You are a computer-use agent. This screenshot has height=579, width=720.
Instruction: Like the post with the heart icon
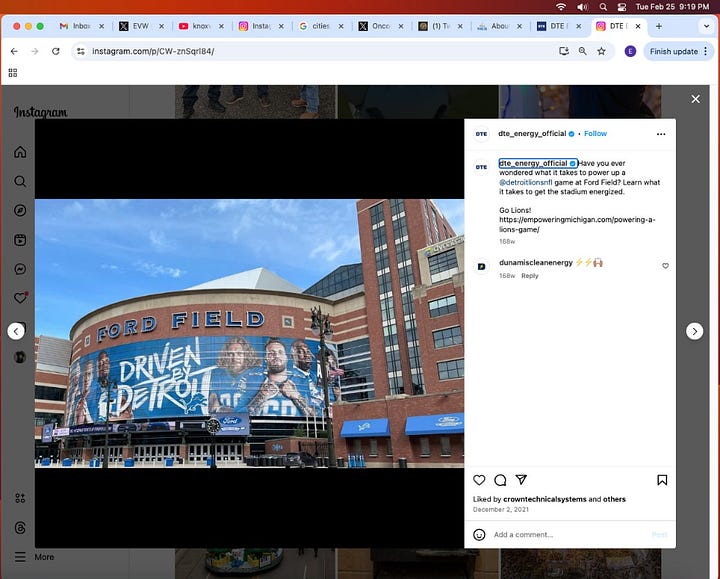coord(479,480)
